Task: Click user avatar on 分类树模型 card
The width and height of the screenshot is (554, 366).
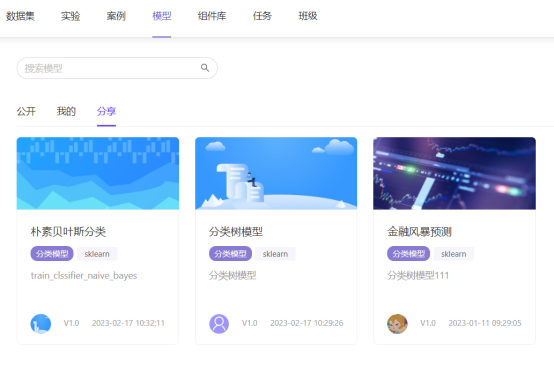Action: click(219, 324)
